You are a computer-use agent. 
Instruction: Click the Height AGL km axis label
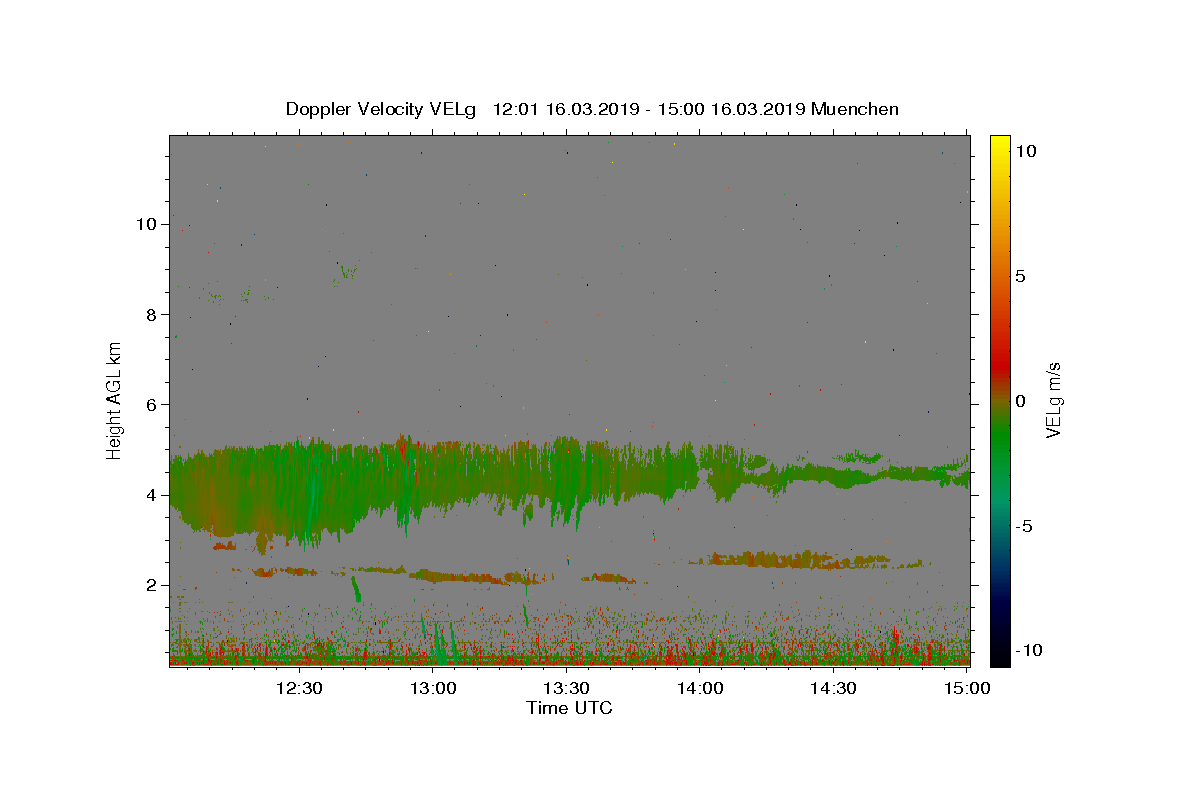click(115, 401)
